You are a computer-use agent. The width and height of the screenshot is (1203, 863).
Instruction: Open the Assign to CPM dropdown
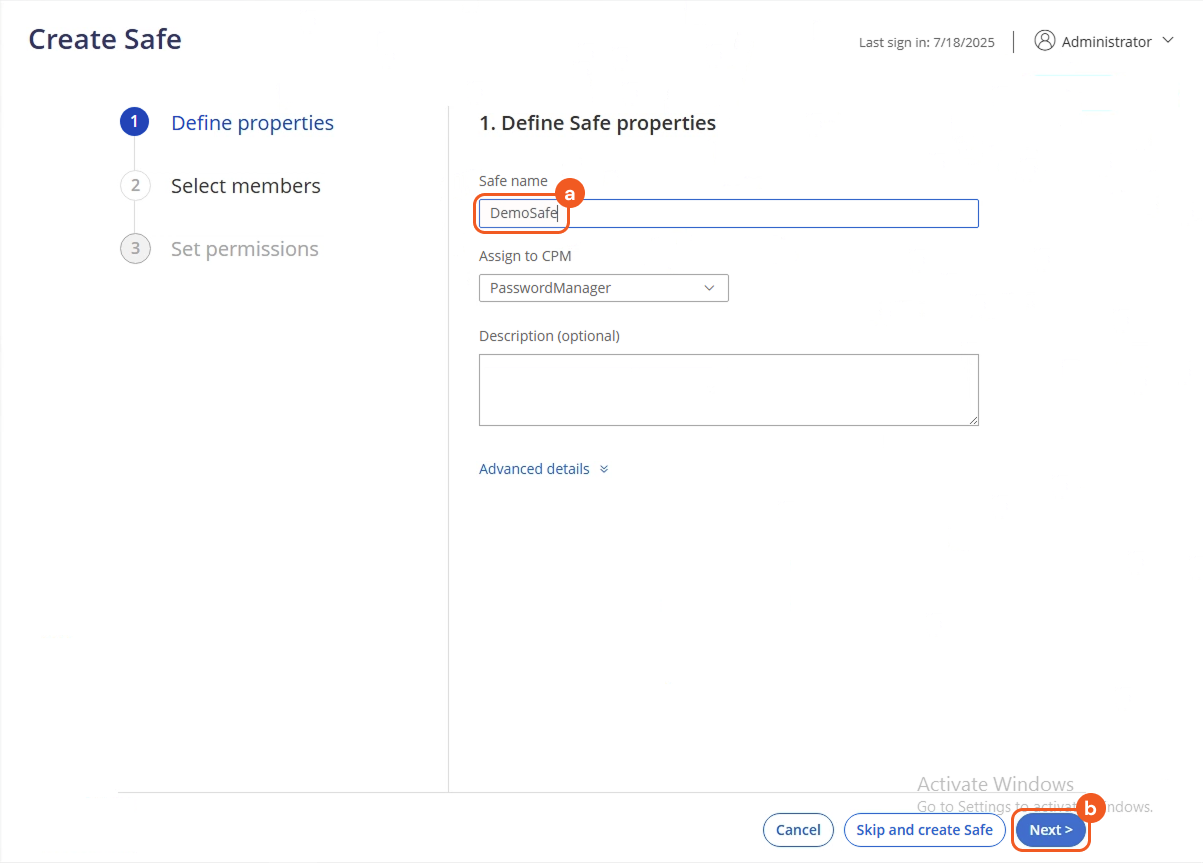(603, 288)
